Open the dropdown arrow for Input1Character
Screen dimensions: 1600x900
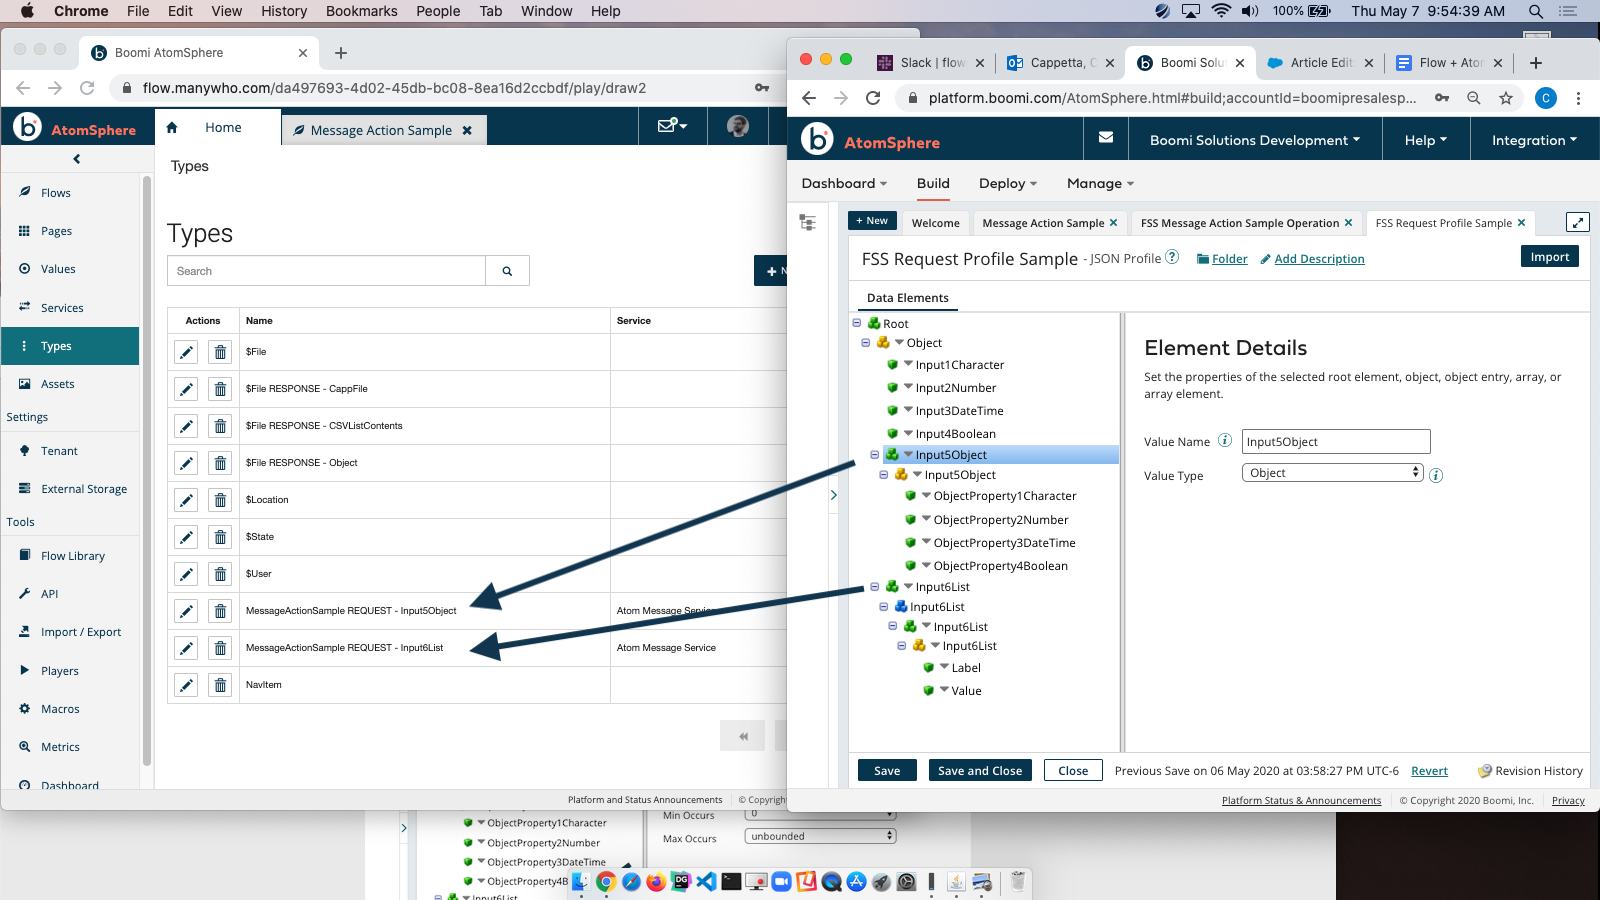pos(908,363)
